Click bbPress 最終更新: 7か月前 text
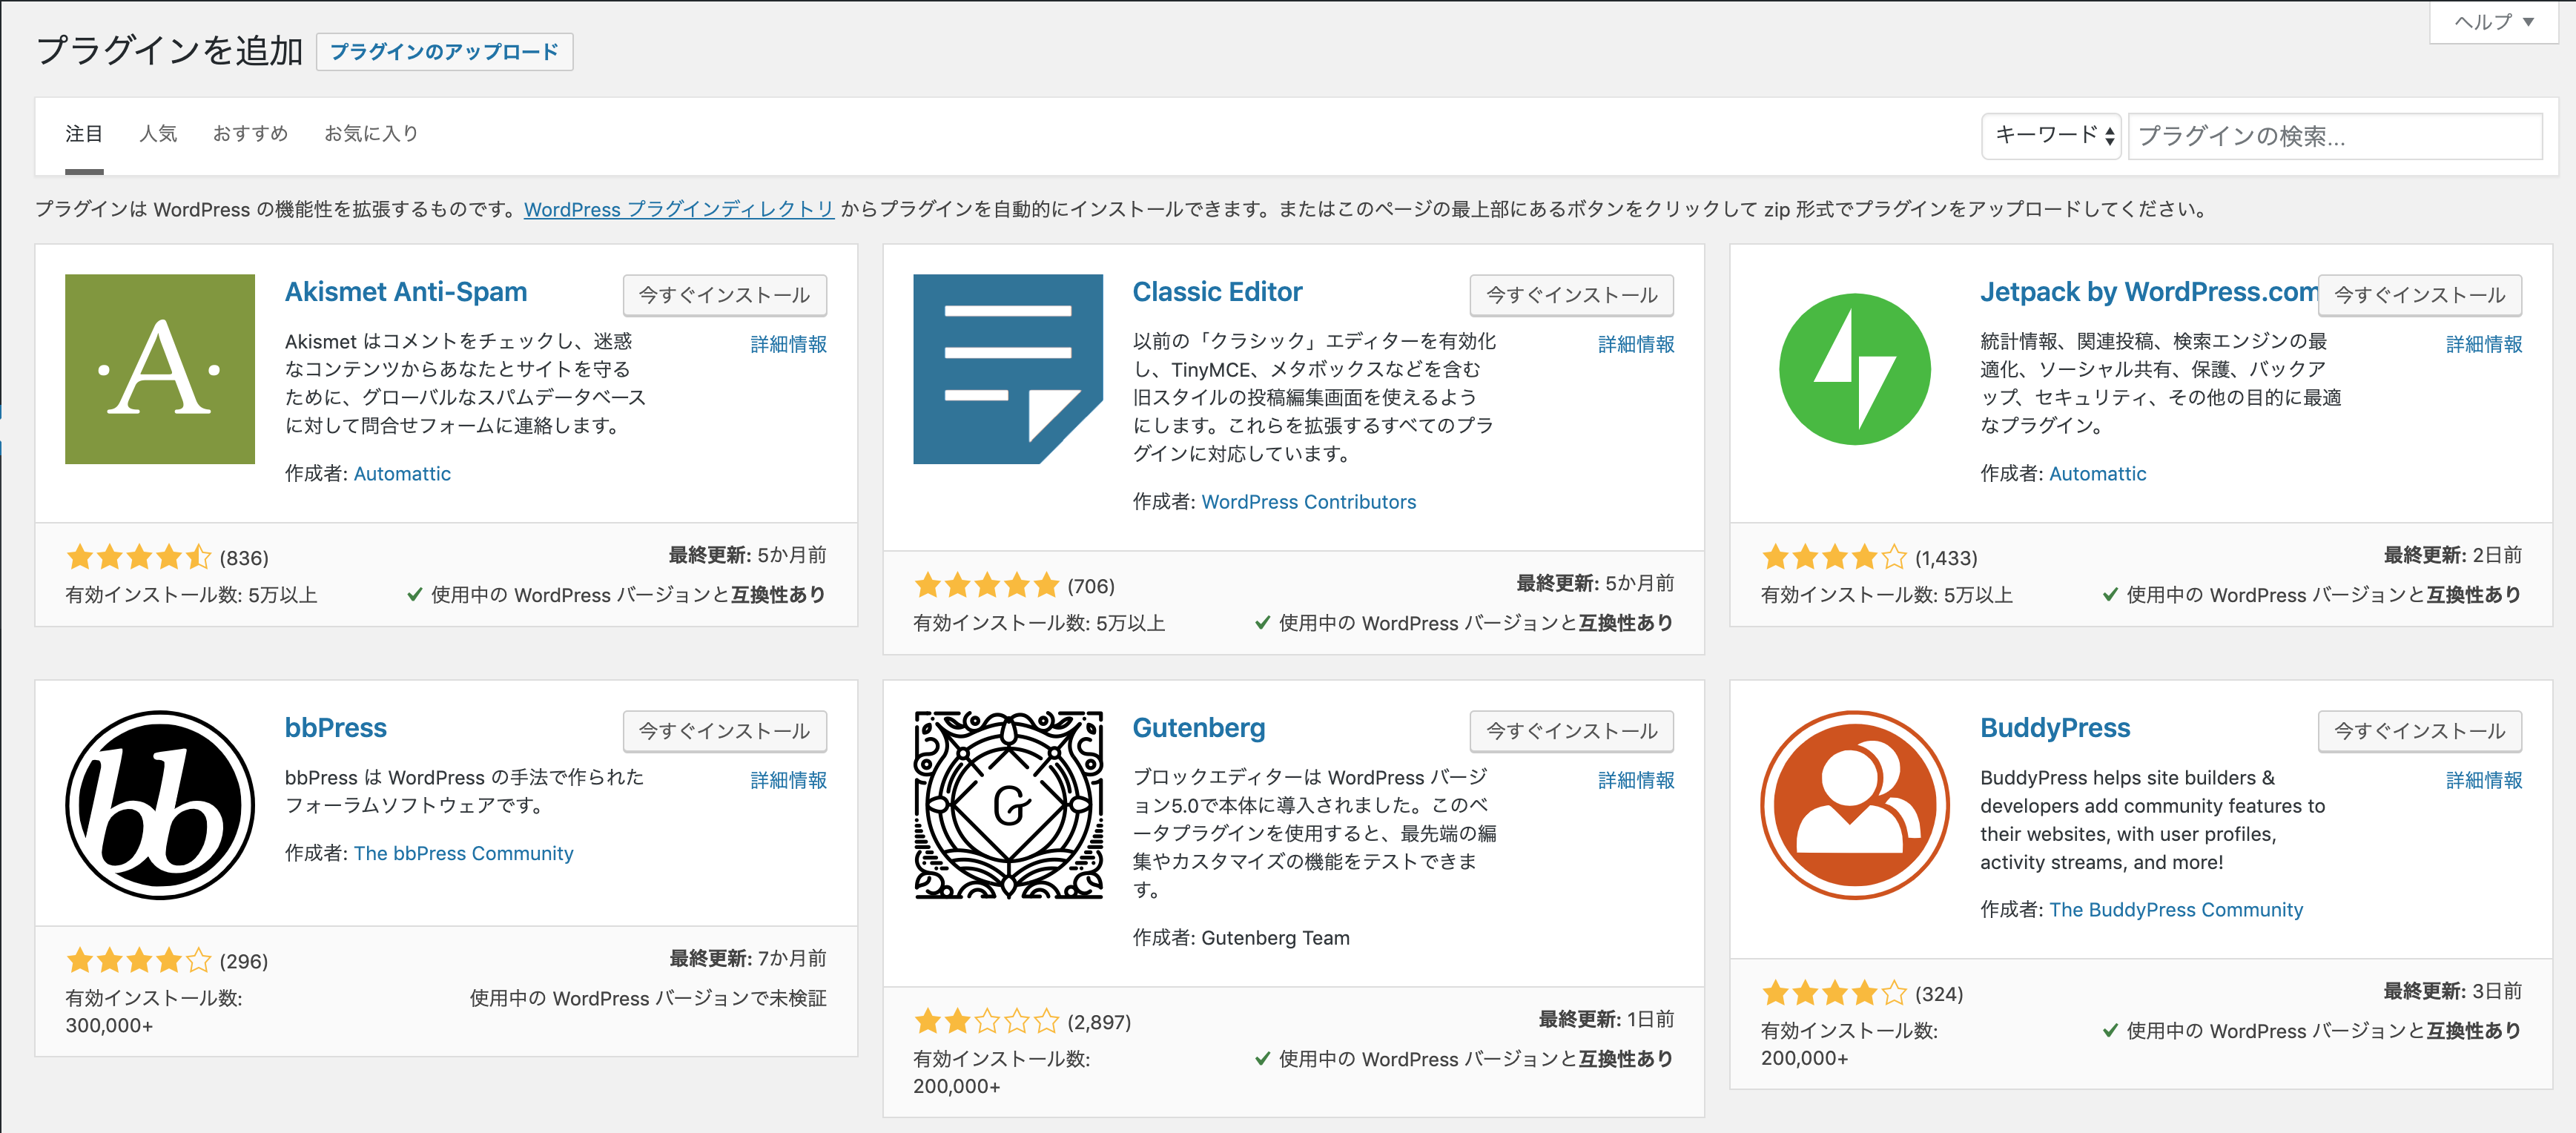 pyautogui.click(x=748, y=958)
